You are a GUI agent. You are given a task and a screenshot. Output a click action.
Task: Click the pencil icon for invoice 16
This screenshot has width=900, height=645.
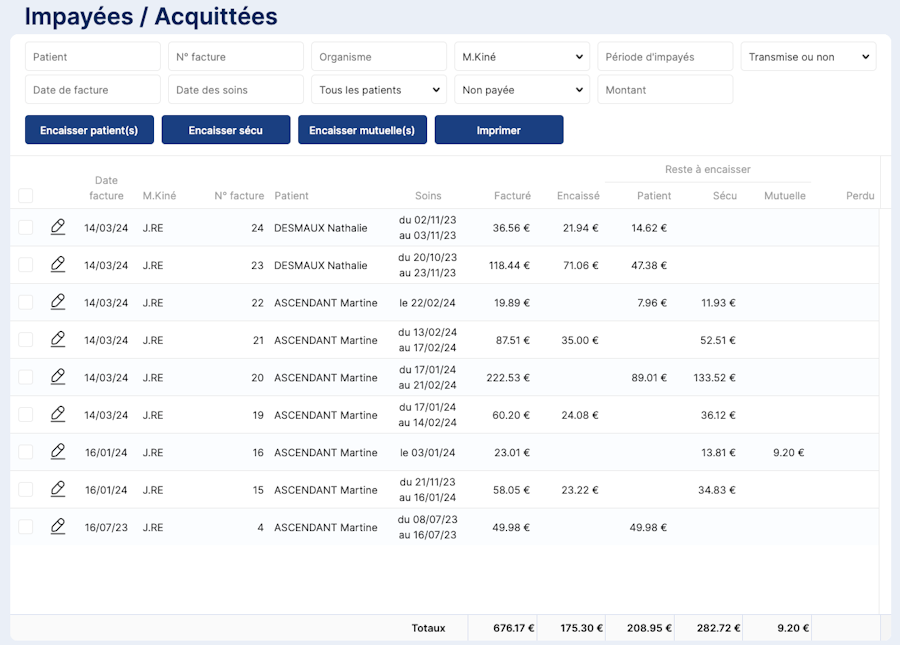pyautogui.click(x=58, y=452)
